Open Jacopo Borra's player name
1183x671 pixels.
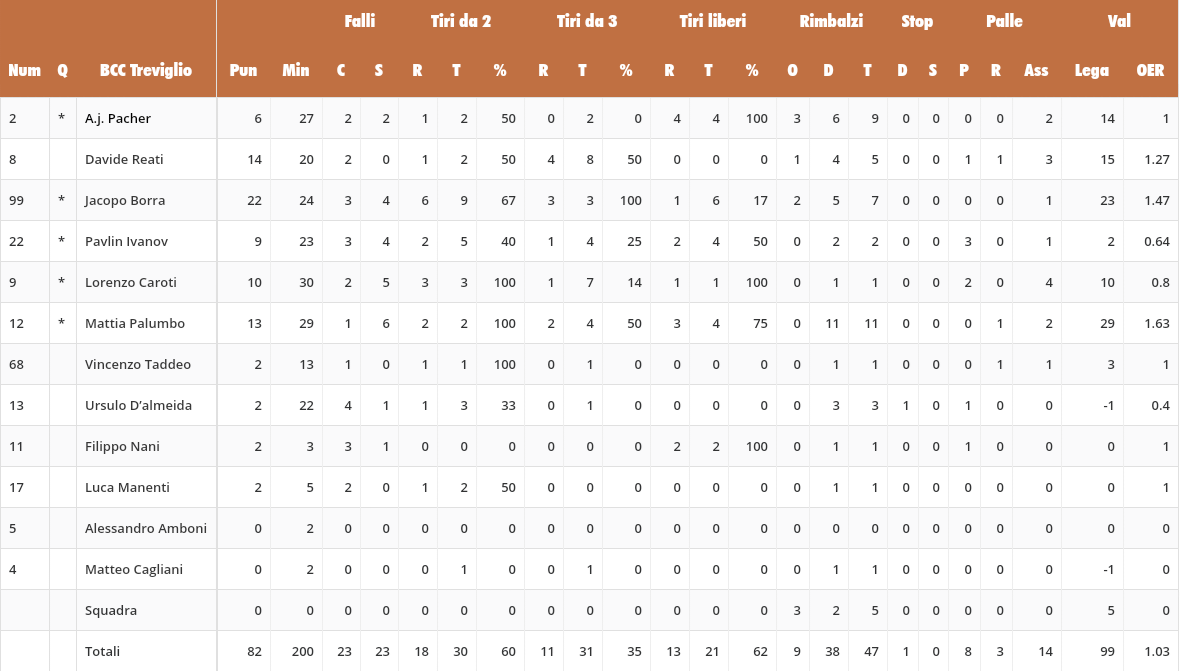pyautogui.click(x=125, y=200)
